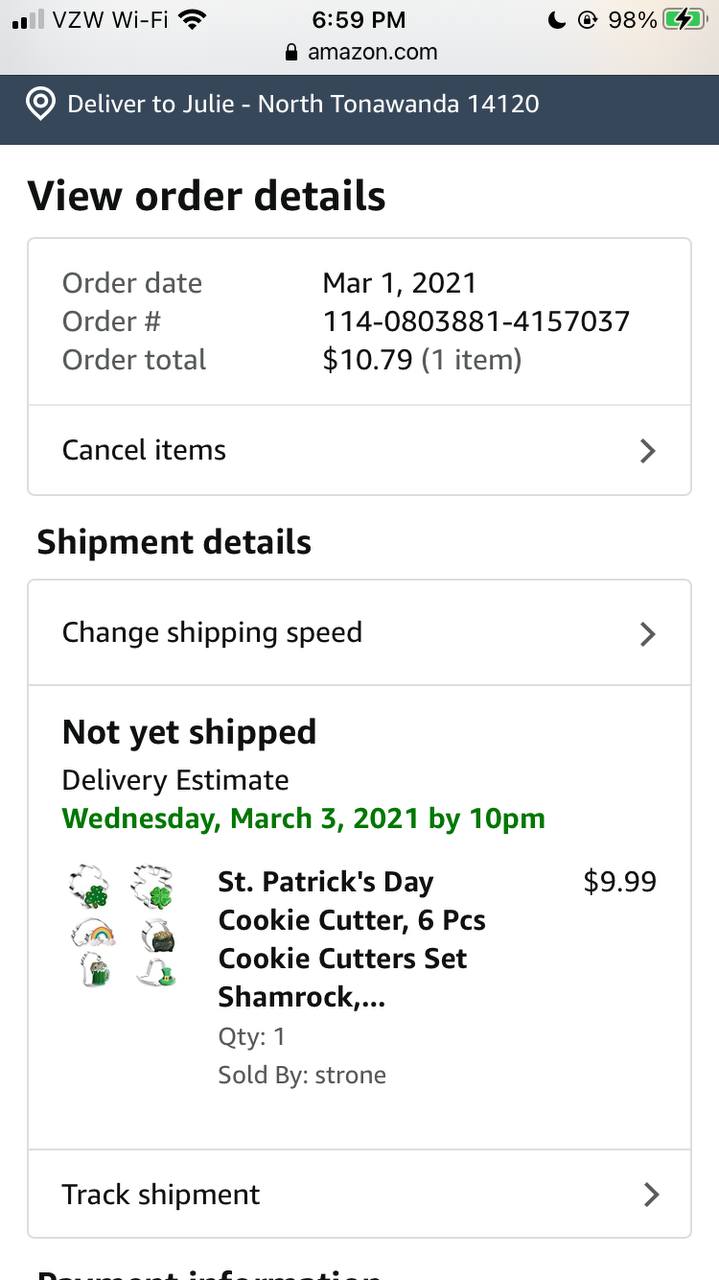This screenshot has width=719, height=1280.
Task: Click the order number 114-0803881-4157037
Action: click(476, 322)
